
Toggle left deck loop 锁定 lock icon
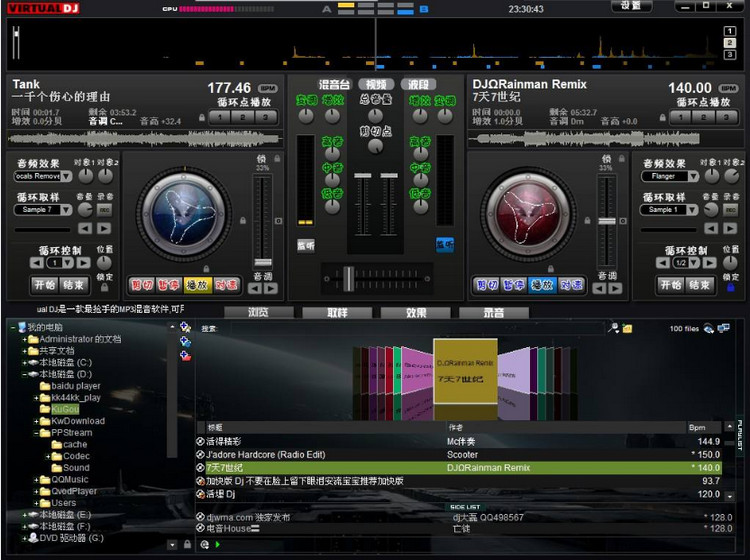[104, 287]
